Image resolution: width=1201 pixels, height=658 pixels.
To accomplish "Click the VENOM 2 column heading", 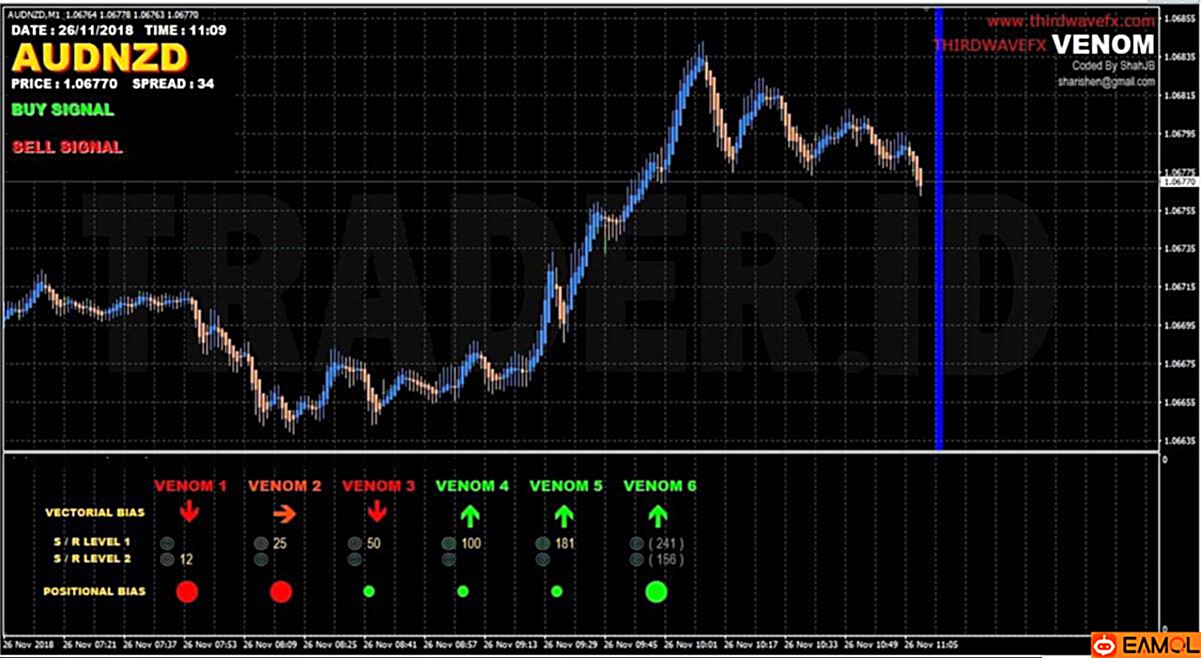I will point(285,486).
